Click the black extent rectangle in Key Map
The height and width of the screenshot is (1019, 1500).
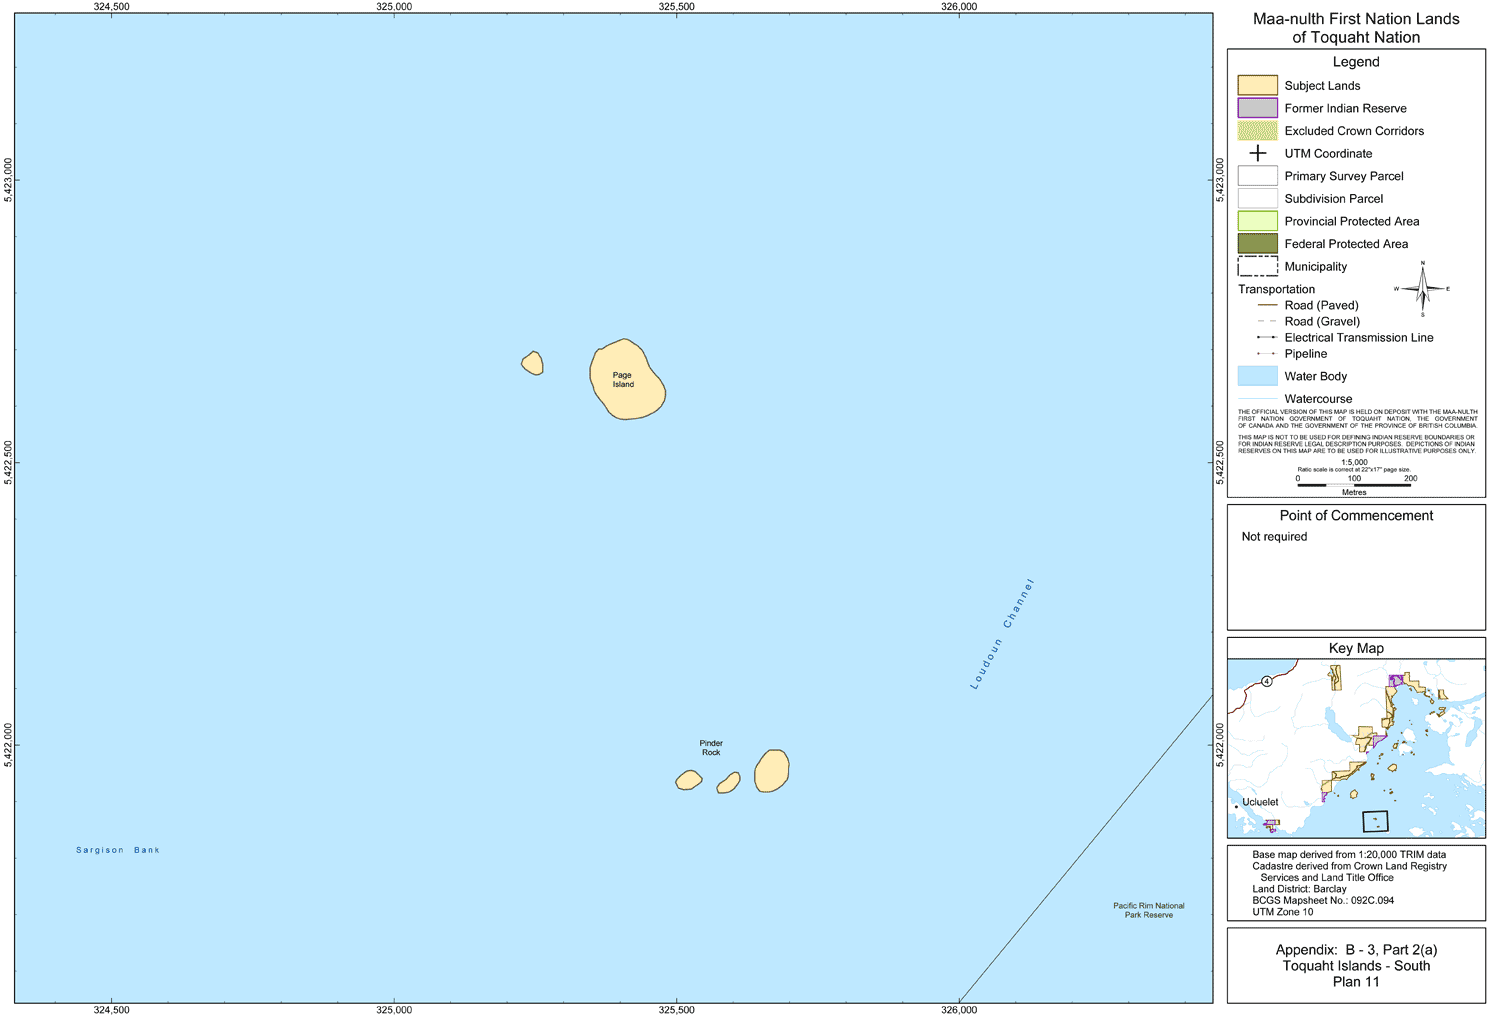click(1375, 821)
